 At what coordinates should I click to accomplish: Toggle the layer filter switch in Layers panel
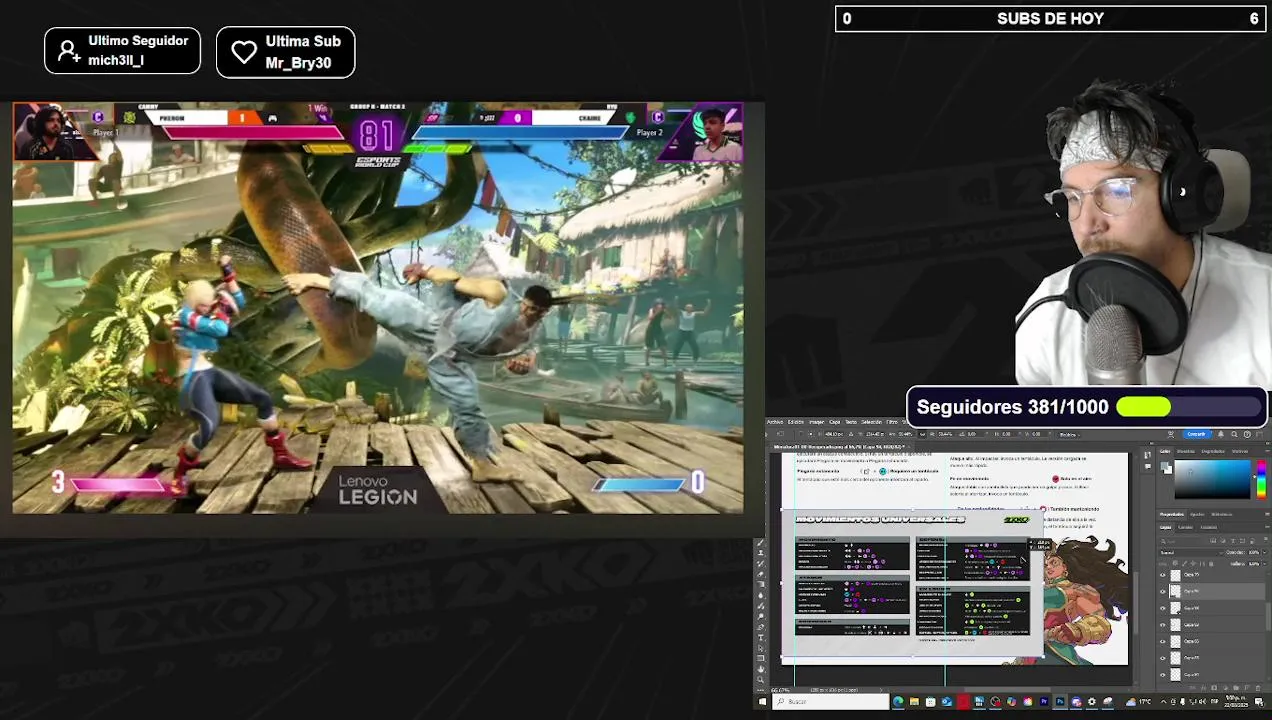coord(1265,539)
